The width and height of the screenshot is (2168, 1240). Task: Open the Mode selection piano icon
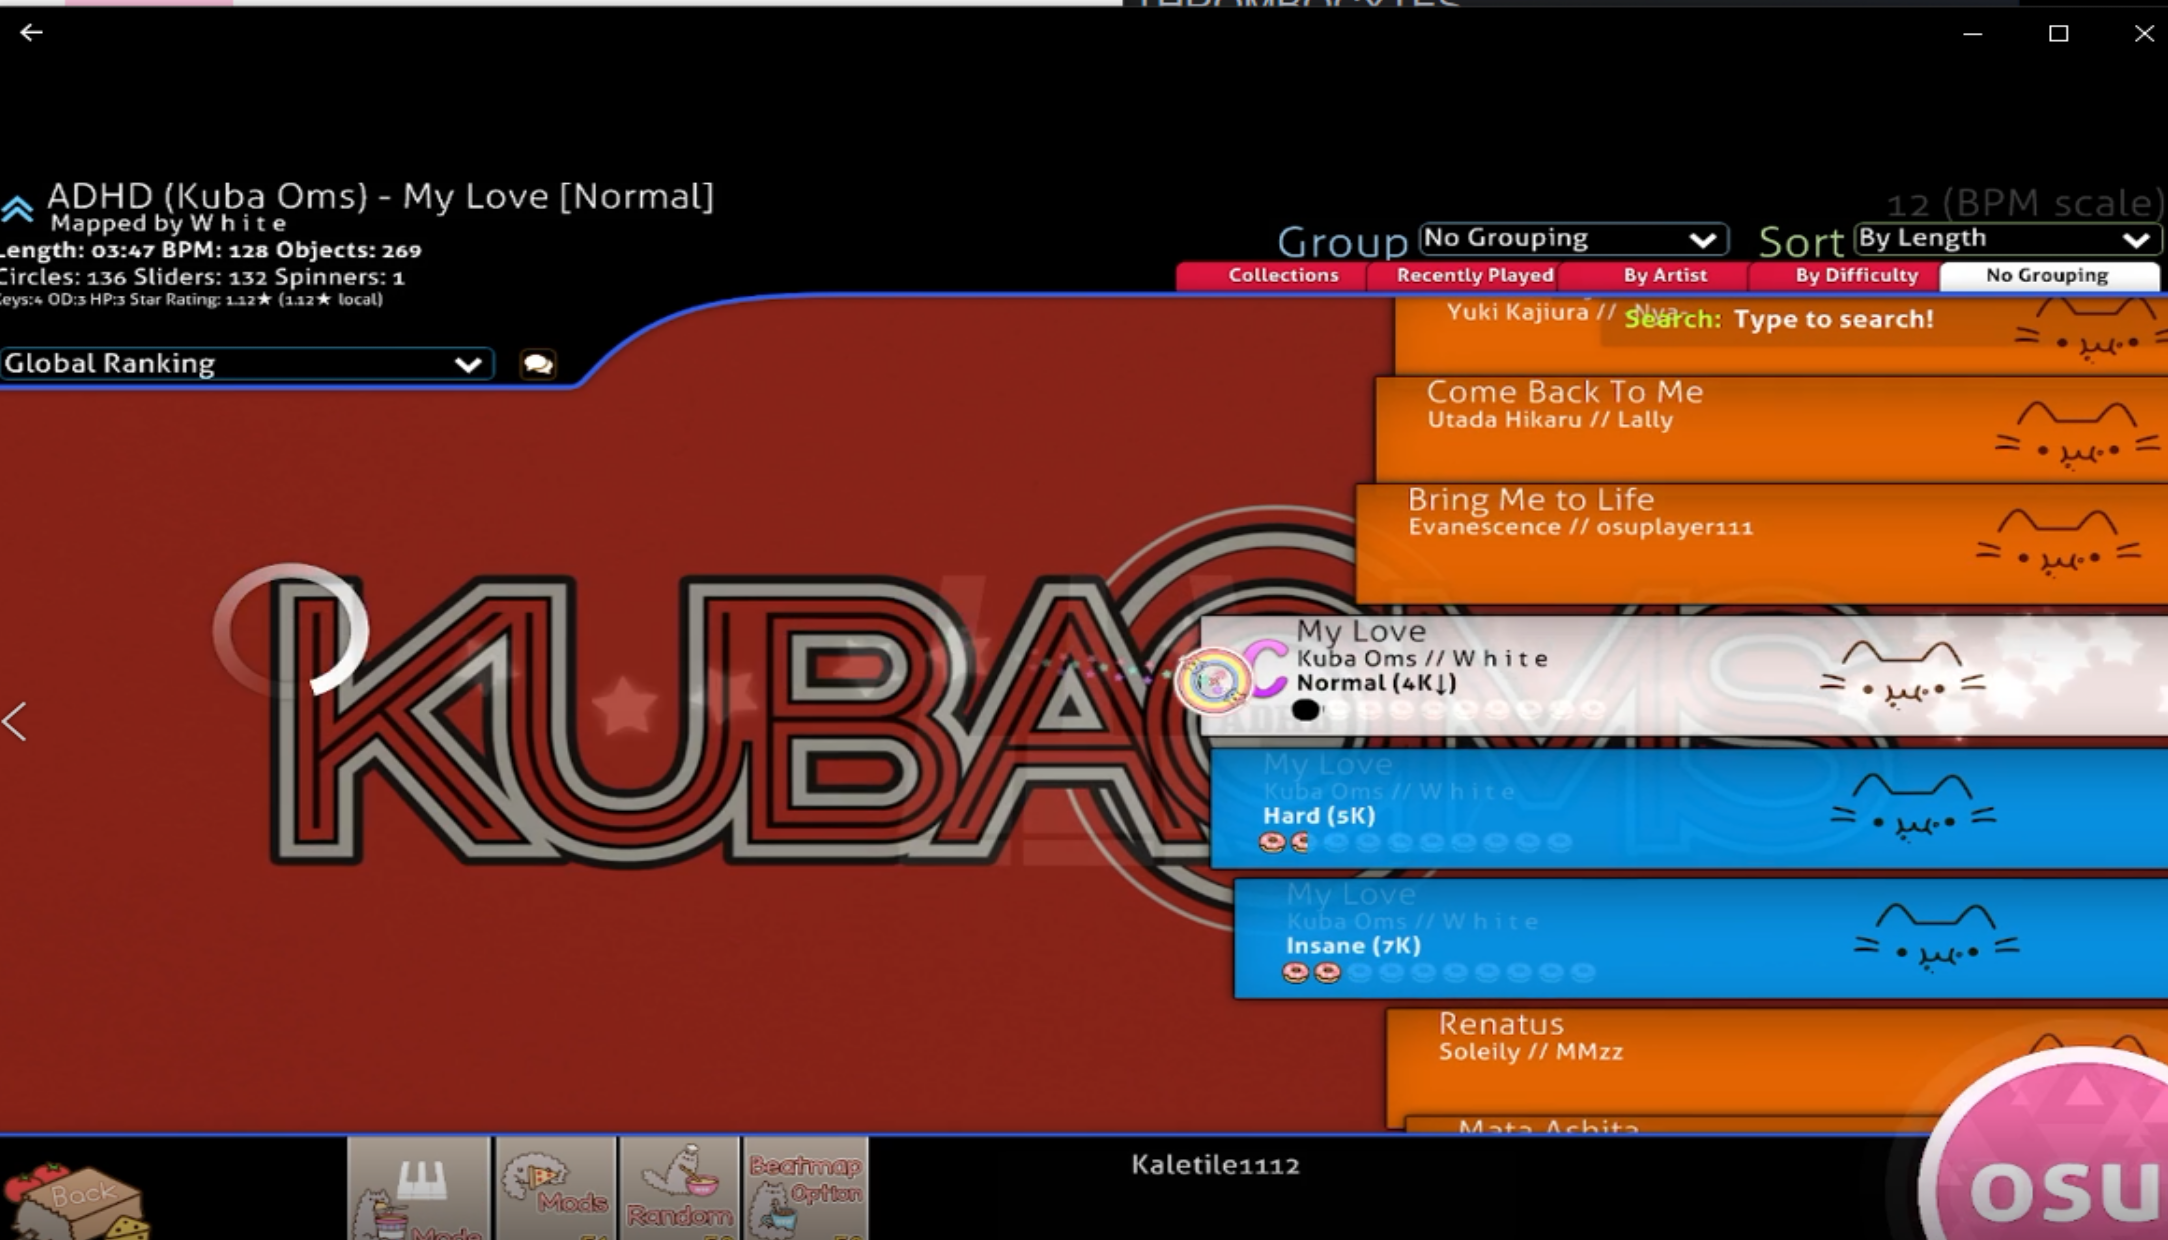420,1190
